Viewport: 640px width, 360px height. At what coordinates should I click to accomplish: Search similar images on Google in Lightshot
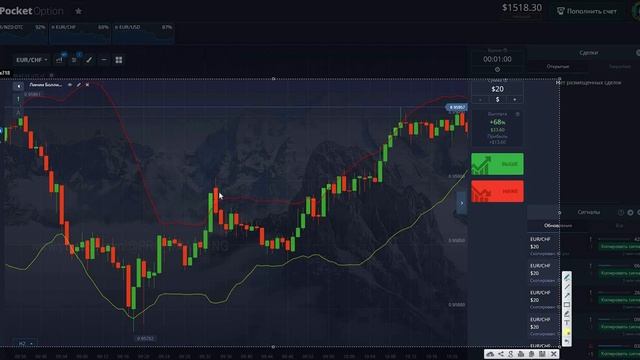pos(511,354)
